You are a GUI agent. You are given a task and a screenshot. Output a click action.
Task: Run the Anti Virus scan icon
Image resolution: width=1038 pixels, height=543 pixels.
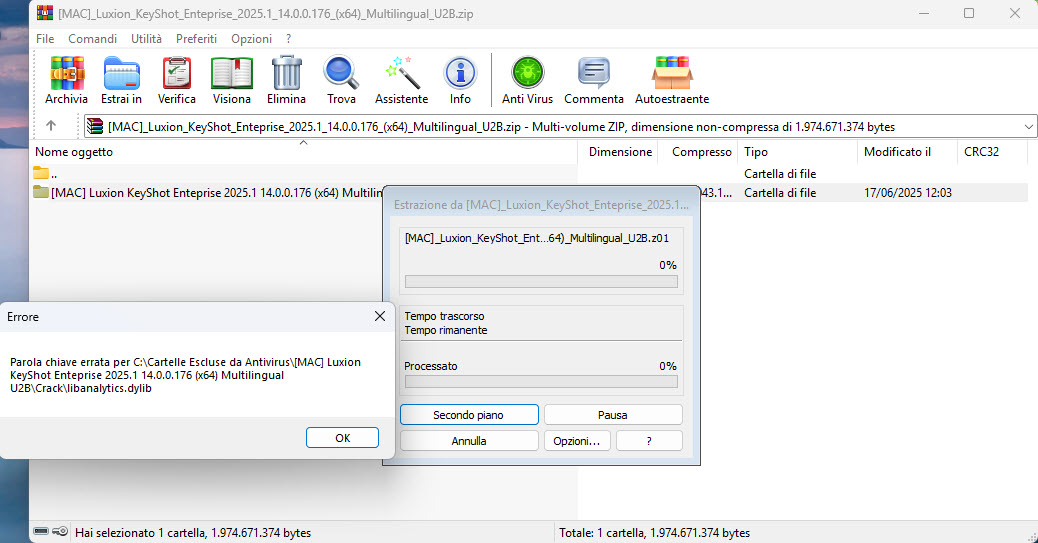(x=528, y=74)
